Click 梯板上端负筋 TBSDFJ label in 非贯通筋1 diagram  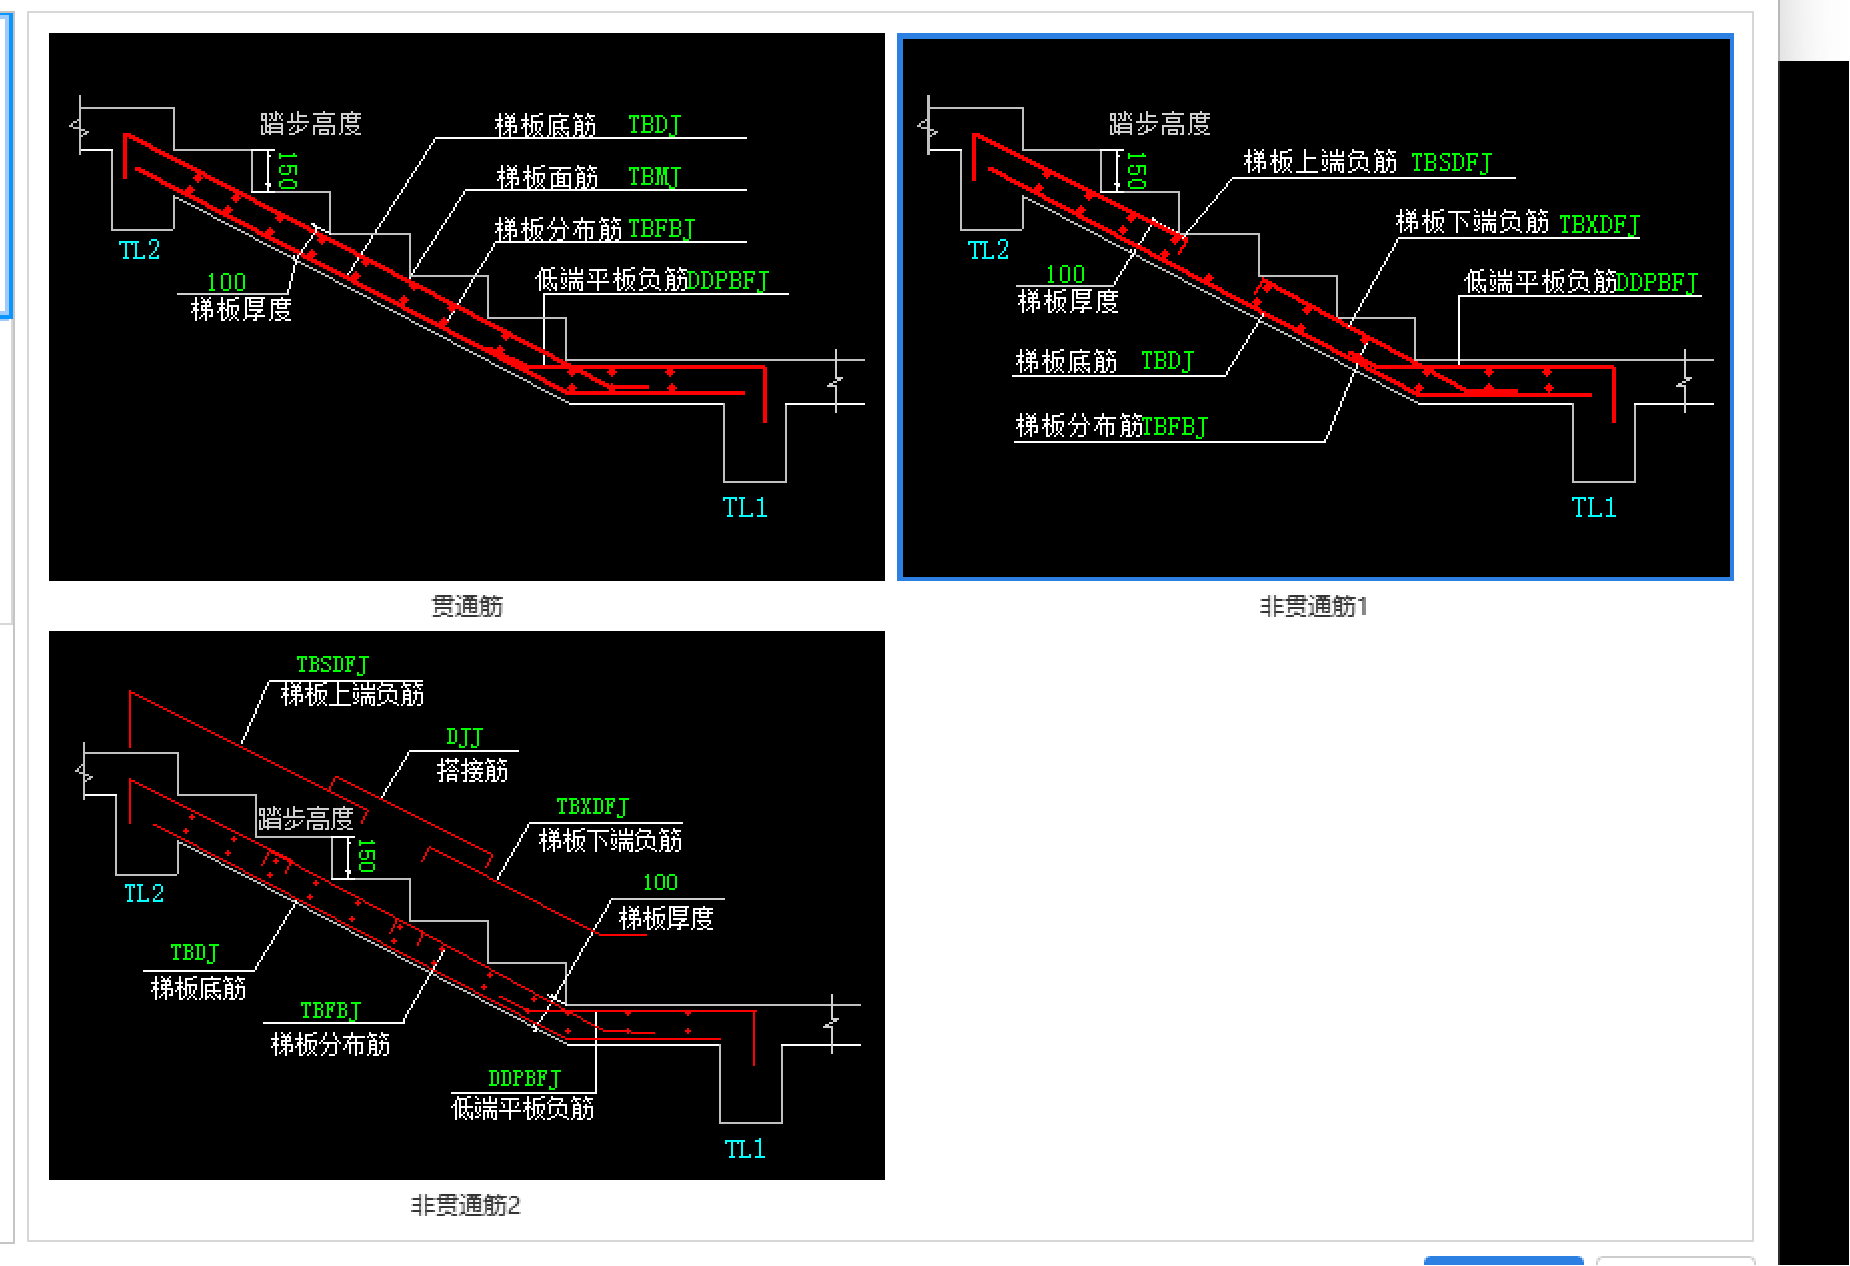pyautogui.click(x=1367, y=162)
